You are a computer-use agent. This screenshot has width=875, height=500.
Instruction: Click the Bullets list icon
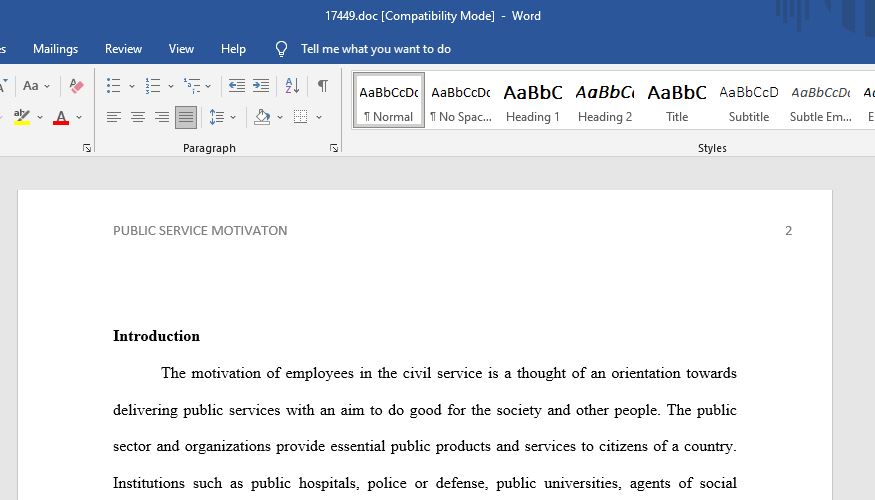point(114,86)
